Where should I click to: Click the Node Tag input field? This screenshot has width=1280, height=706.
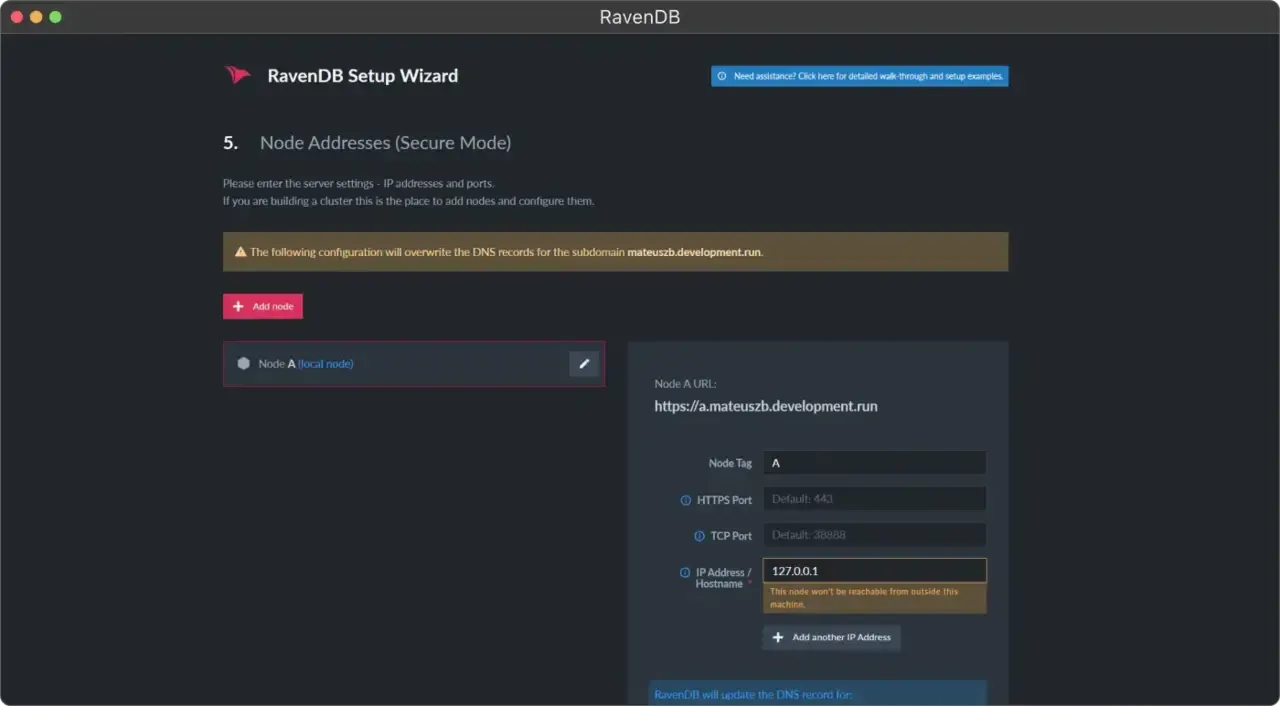pyautogui.click(x=874, y=463)
